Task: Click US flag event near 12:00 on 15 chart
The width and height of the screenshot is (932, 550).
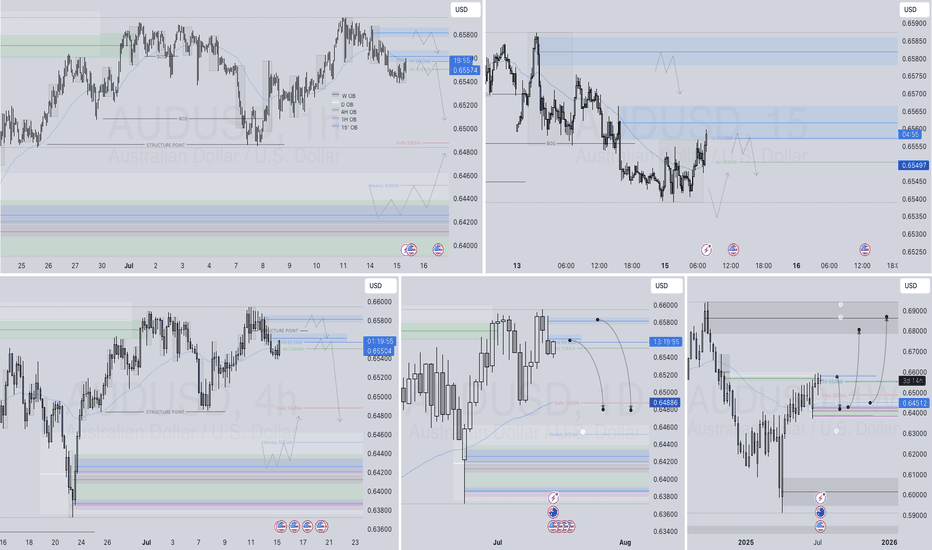Action: (x=733, y=250)
